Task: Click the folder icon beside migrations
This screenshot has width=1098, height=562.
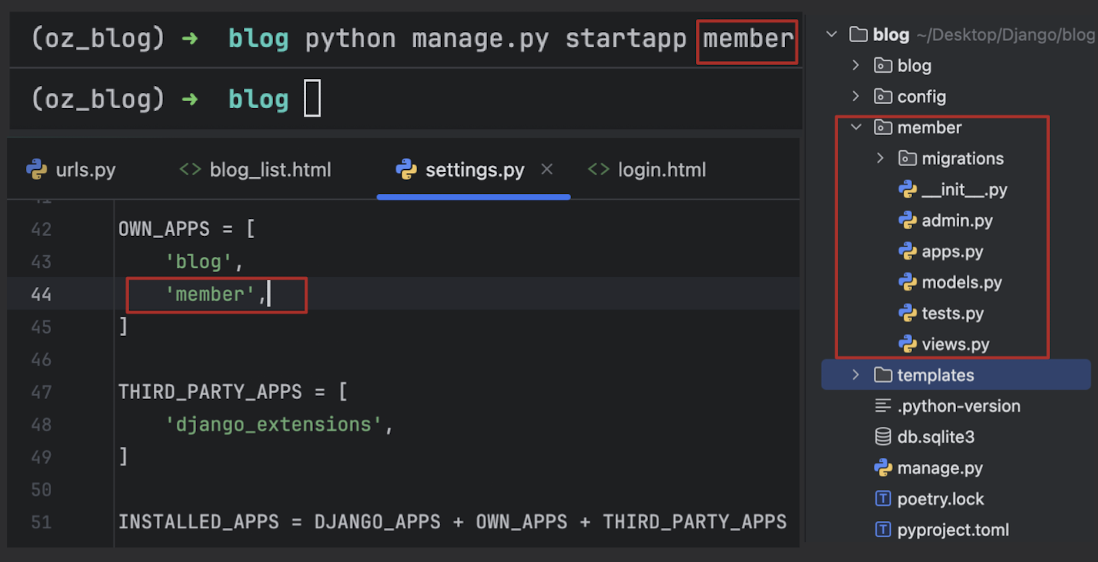Action: click(908, 159)
